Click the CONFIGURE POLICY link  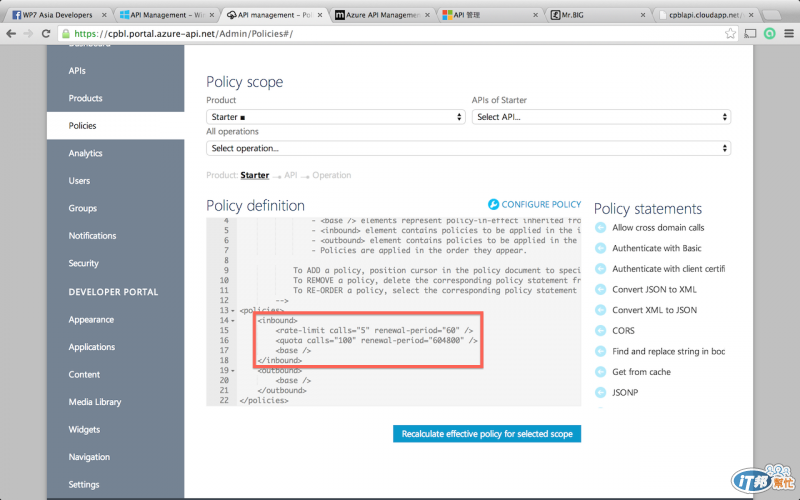(541, 204)
